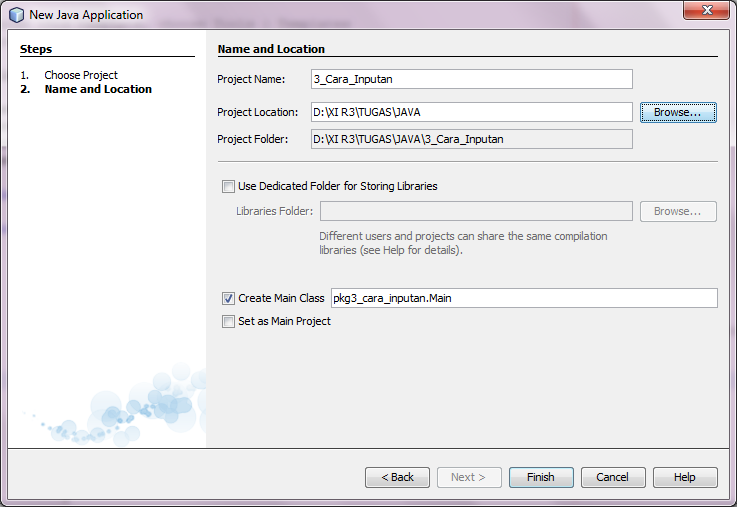Screen dimensions: 737x507
Task: Click the NetBeans cube icon in title bar
Action: pos(16,15)
